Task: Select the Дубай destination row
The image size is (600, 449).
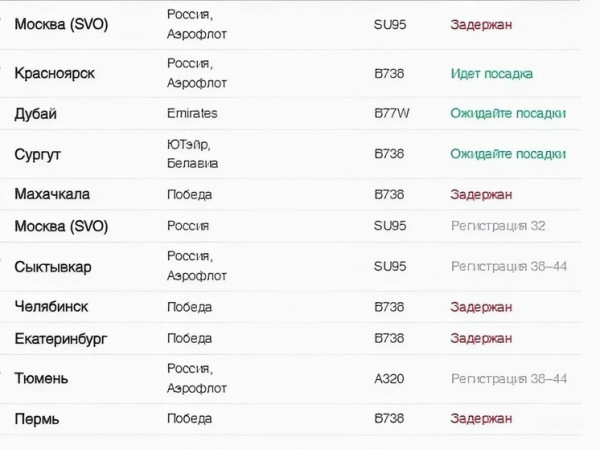Action: pos(36,114)
